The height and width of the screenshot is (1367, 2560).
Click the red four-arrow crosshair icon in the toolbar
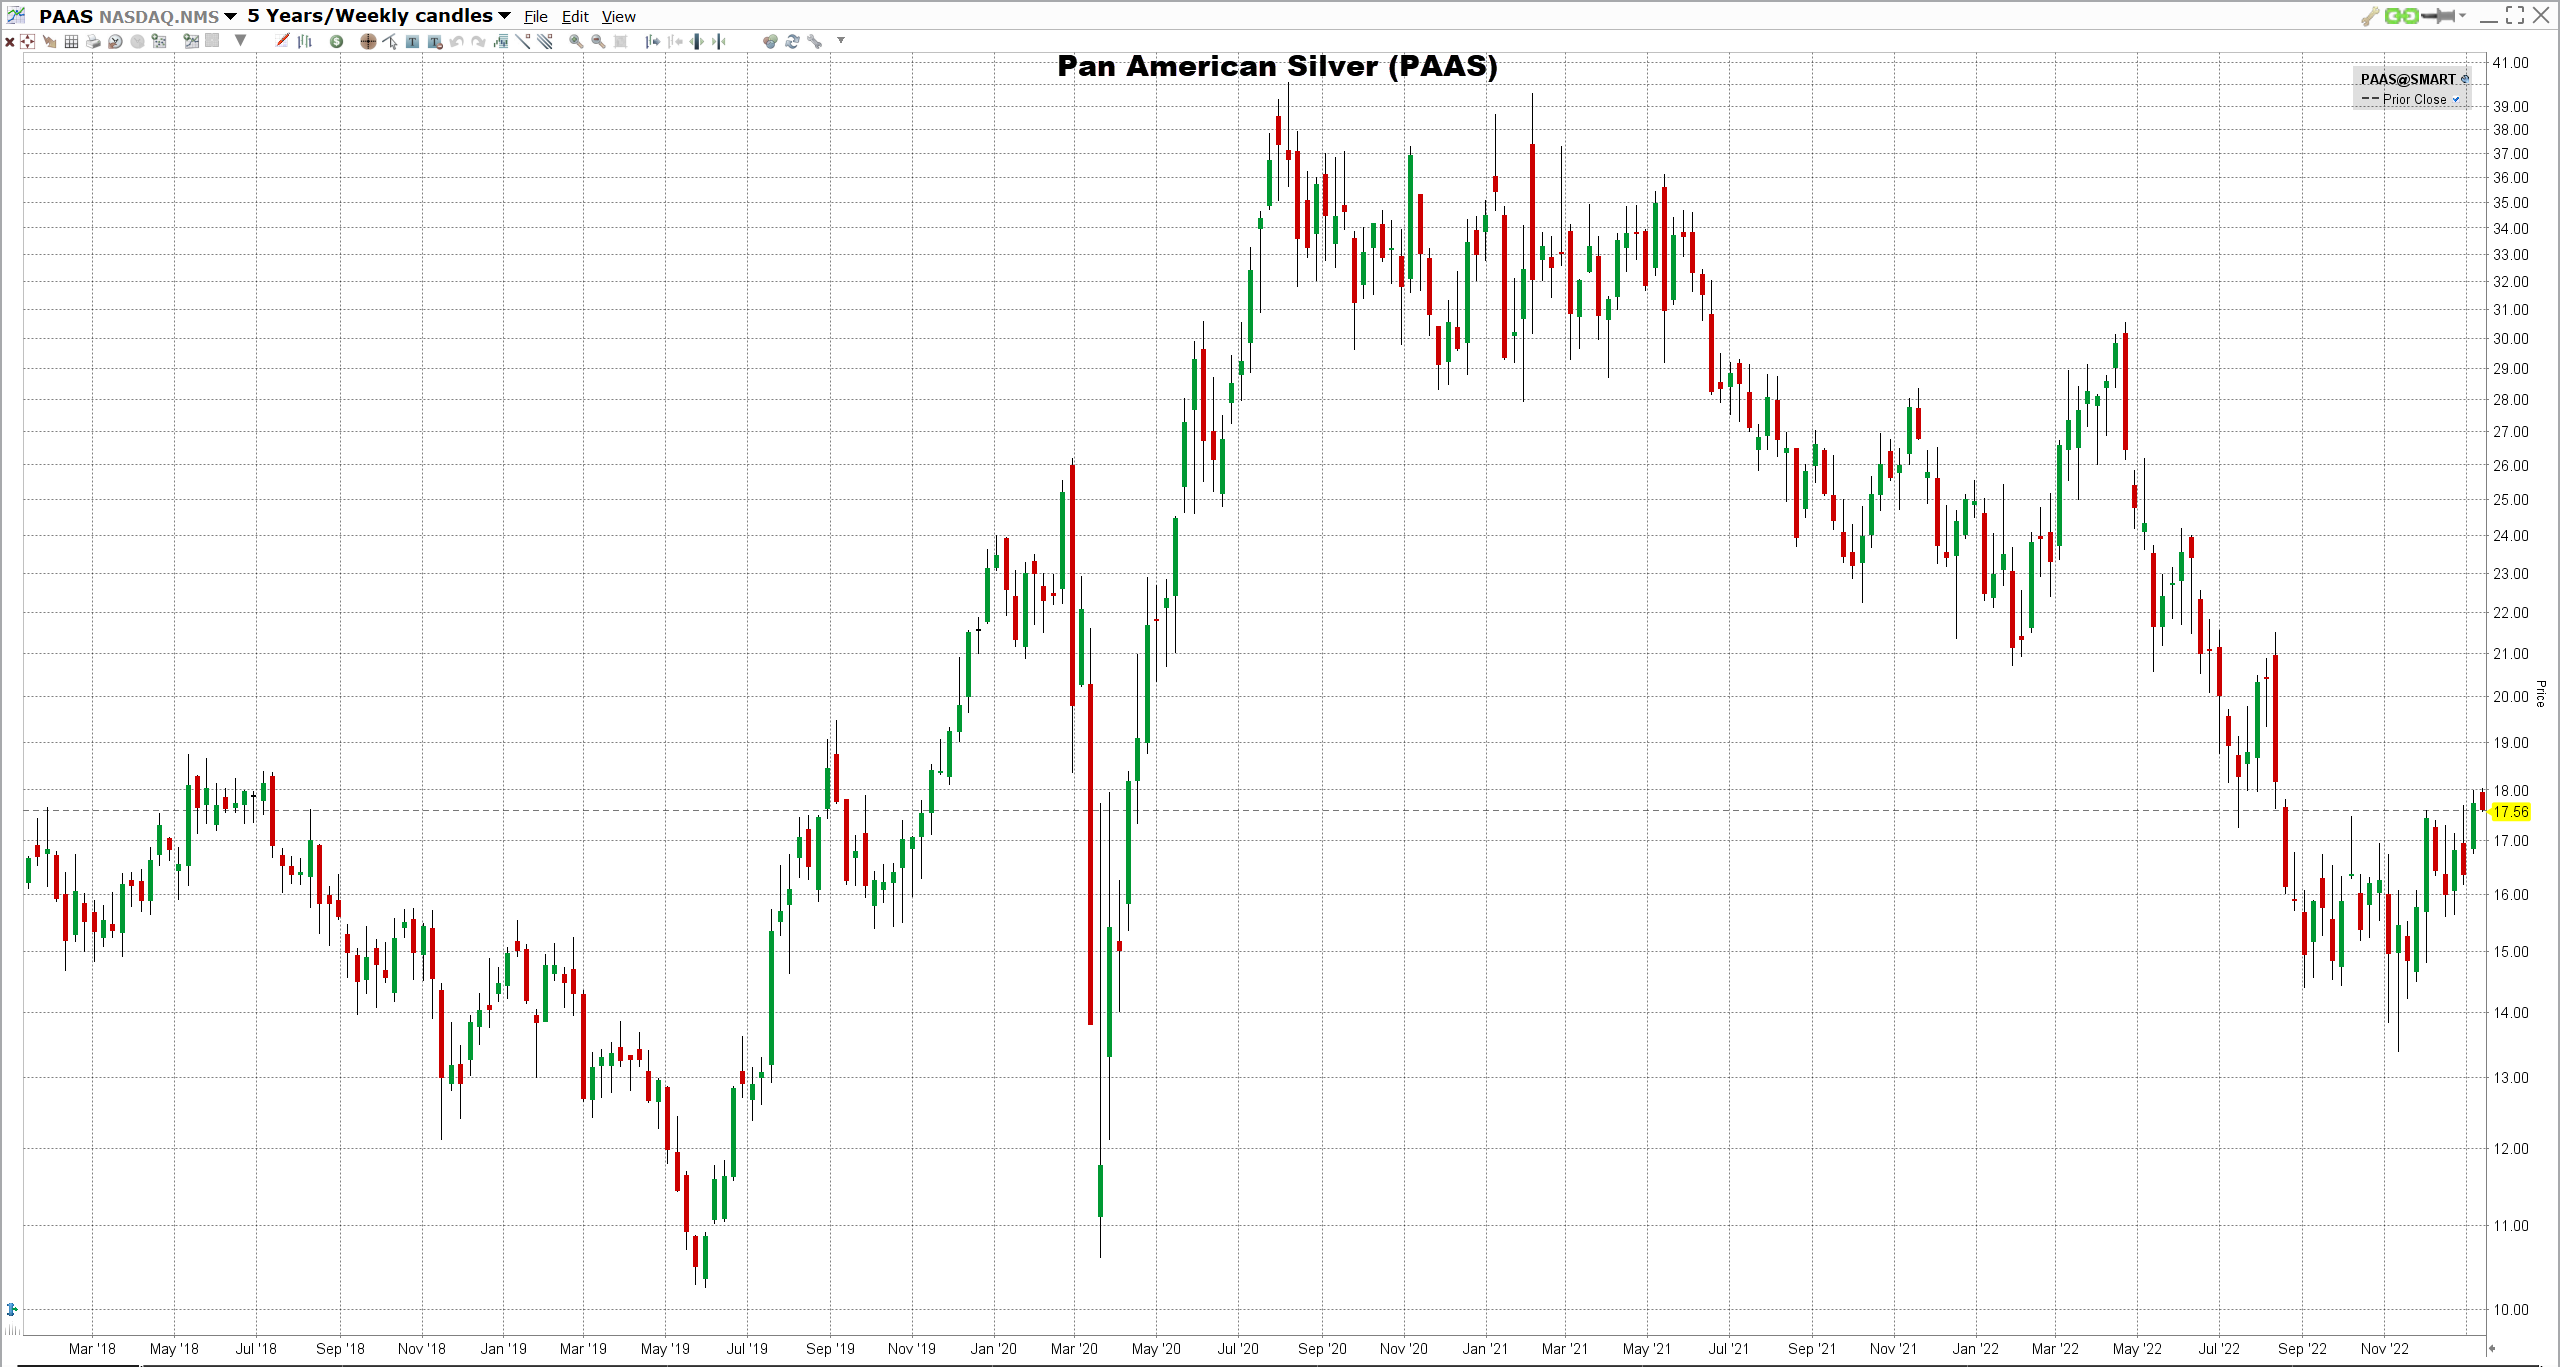click(x=27, y=42)
